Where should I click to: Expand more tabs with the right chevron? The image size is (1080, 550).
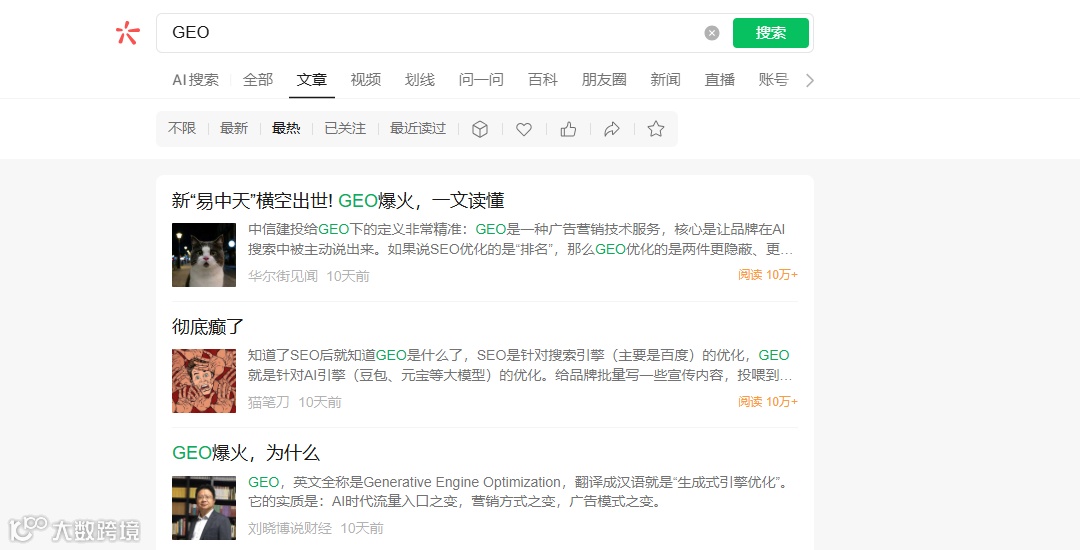coord(810,81)
